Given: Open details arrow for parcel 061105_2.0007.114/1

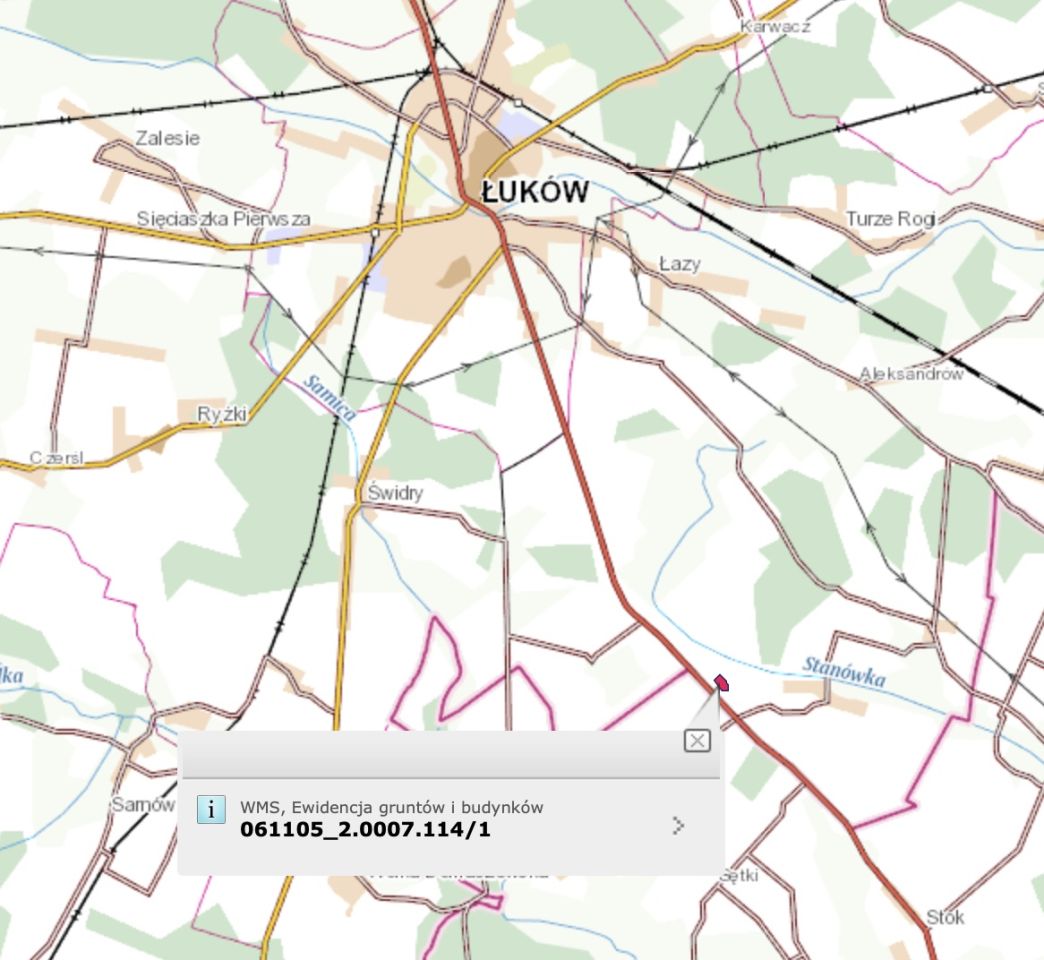Looking at the screenshot, I should tap(678, 826).
